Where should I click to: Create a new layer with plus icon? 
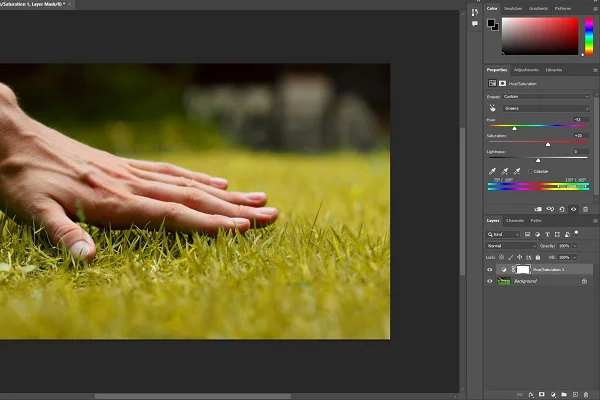pos(574,394)
